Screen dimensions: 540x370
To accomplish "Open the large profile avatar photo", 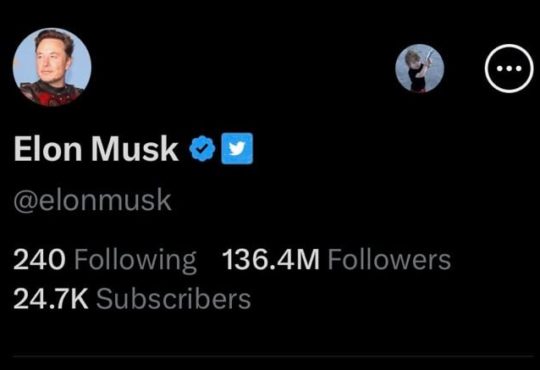I will (52, 67).
